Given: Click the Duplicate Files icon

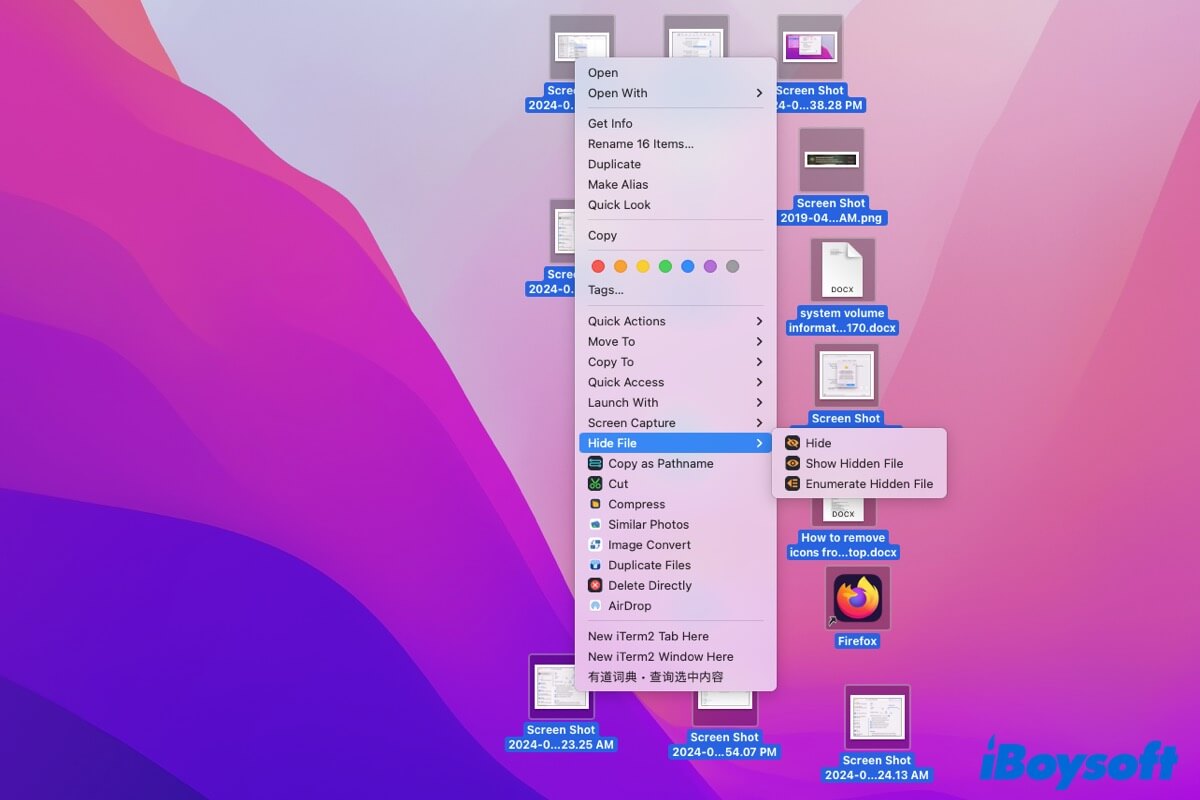Looking at the screenshot, I should (595, 565).
